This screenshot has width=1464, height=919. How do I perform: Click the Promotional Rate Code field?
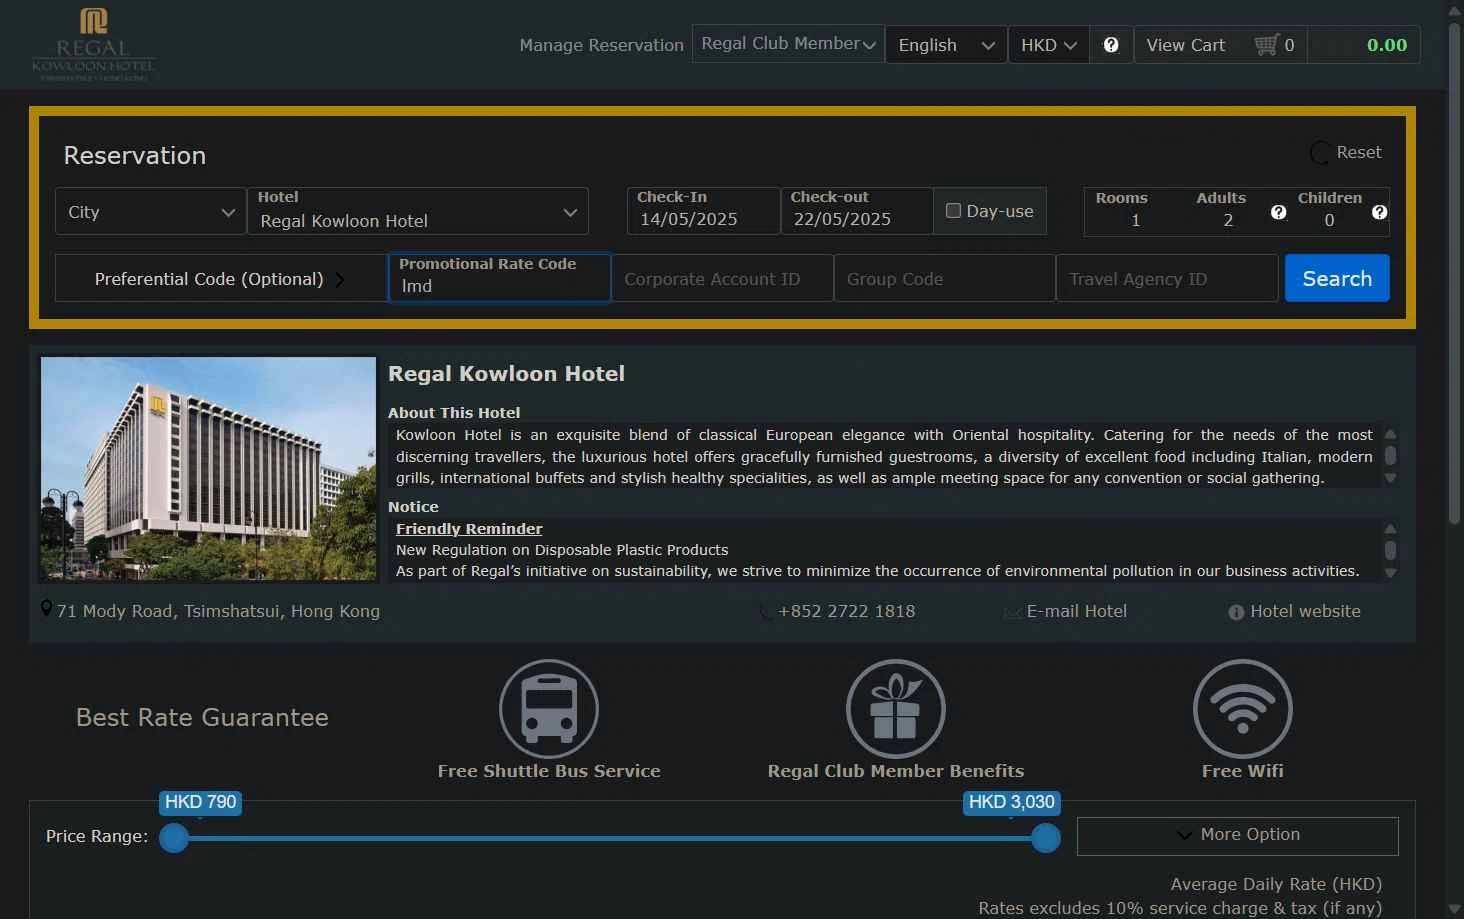[x=499, y=277]
